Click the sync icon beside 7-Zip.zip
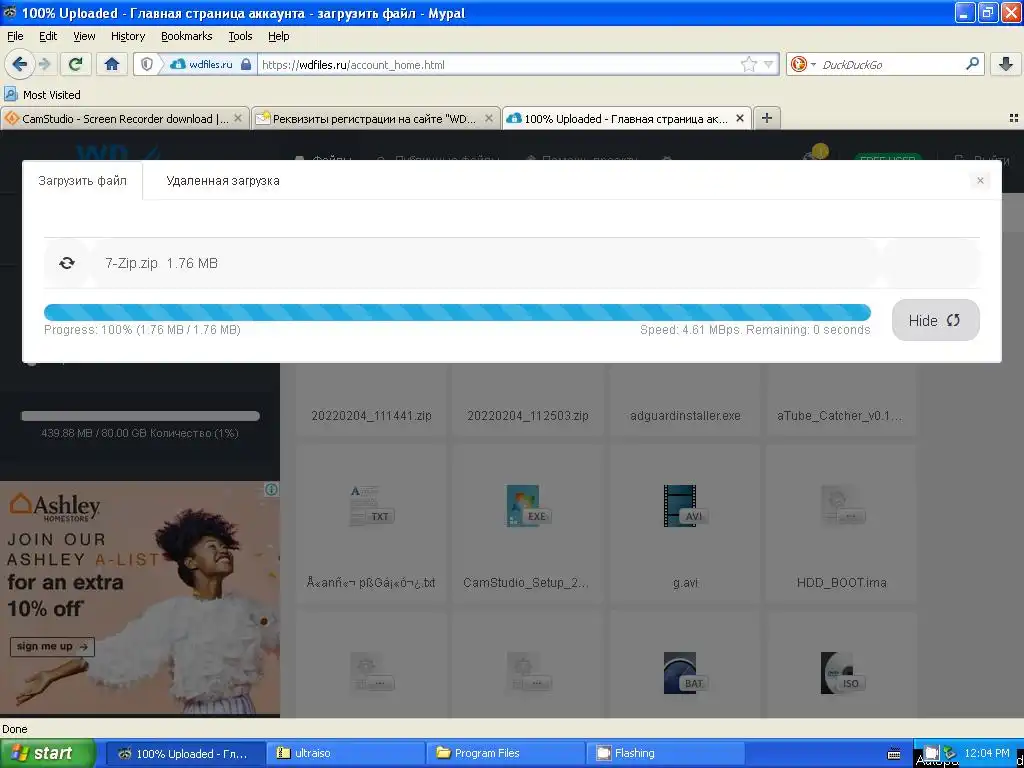1024x768 pixels. pos(67,263)
